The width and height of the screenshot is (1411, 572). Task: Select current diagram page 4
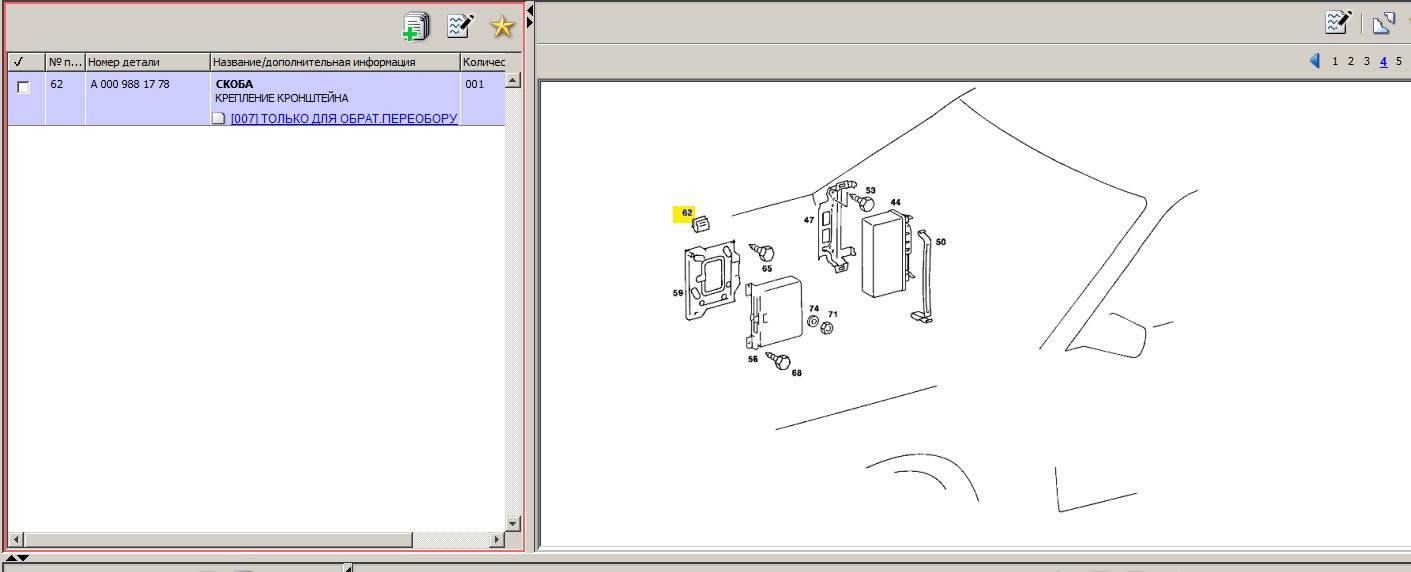coord(1383,61)
